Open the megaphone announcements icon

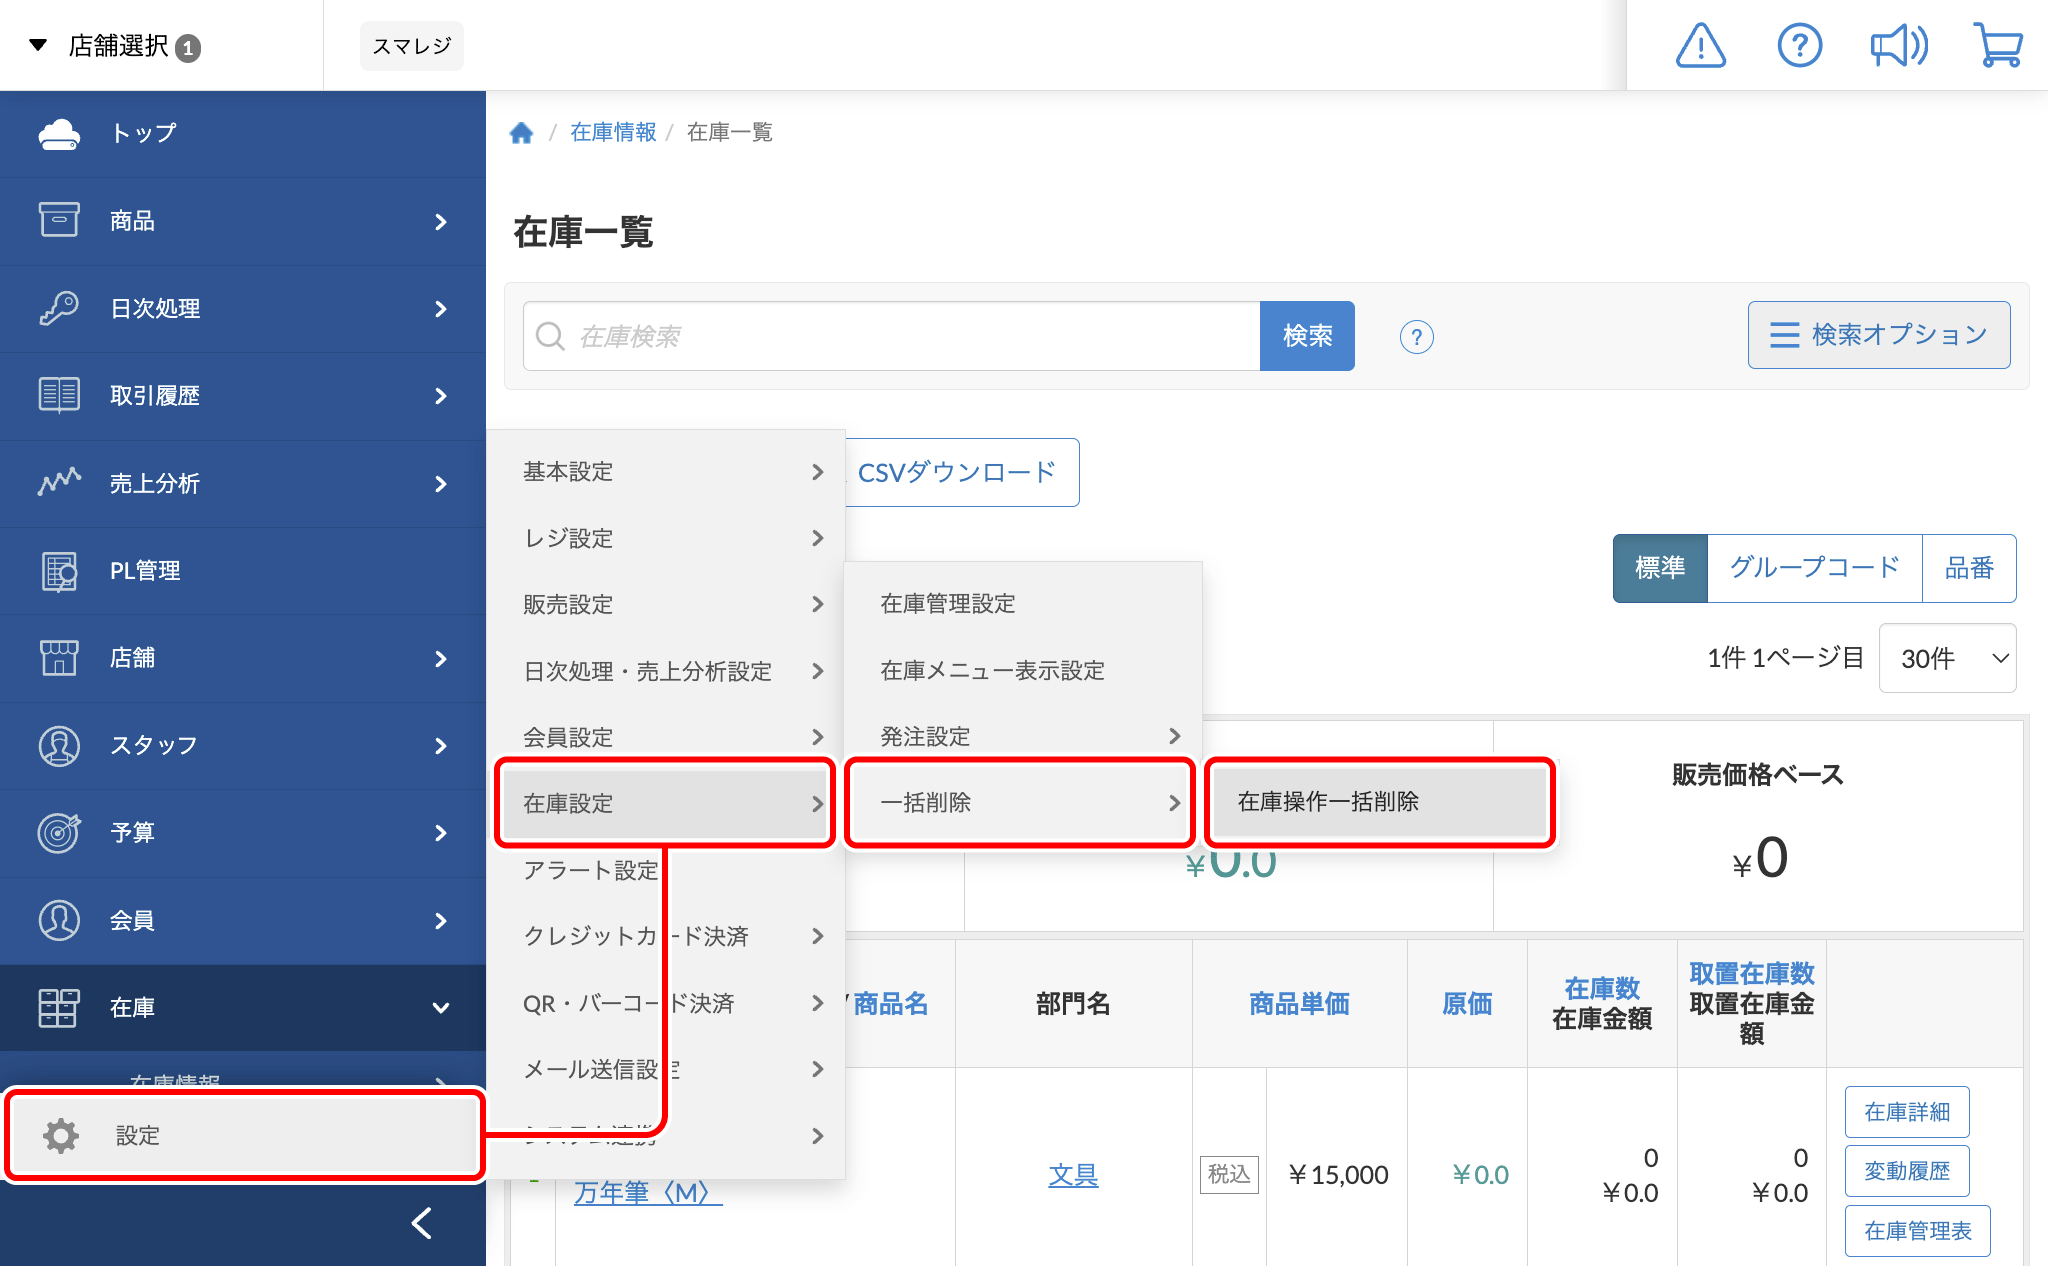coord(1898,46)
